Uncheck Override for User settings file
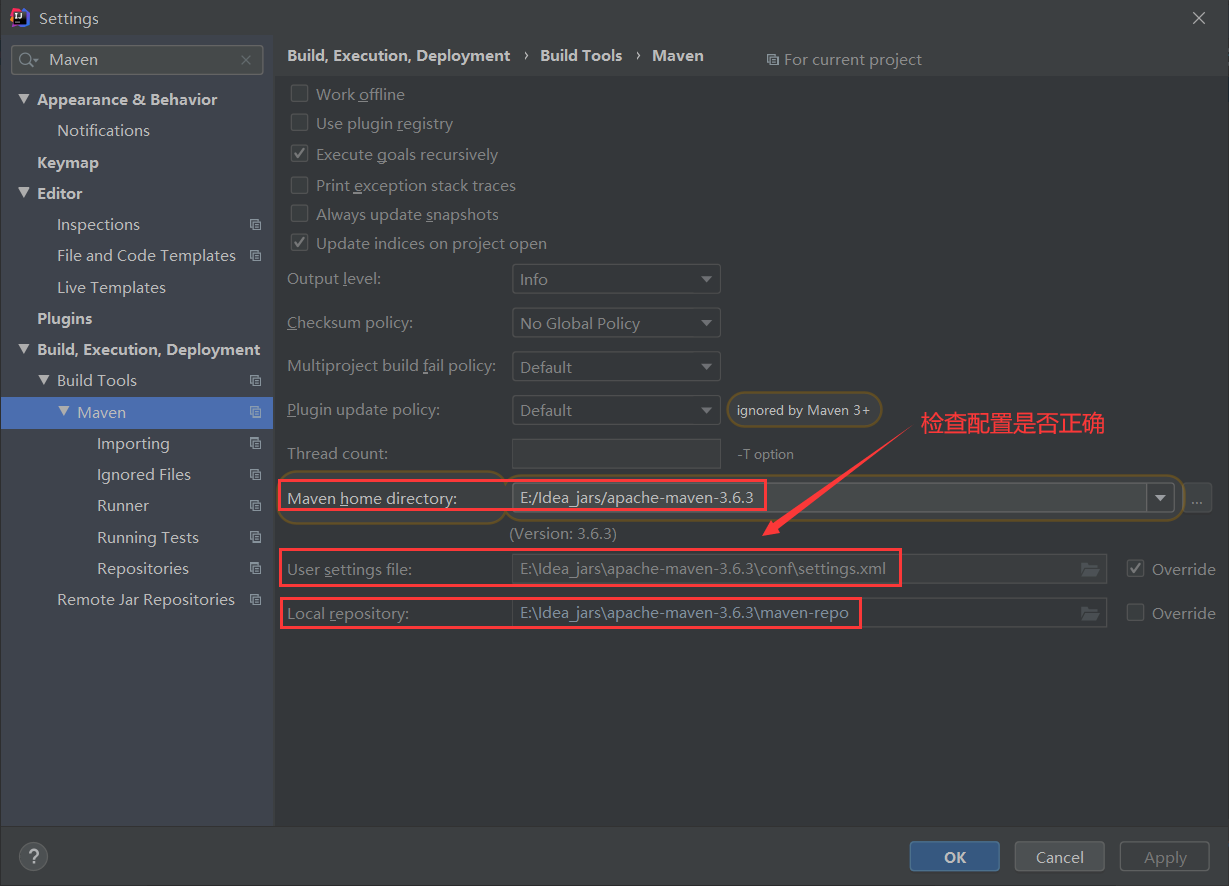This screenshot has height=886, width=1229. pyautogui.click(x=1135, y=569)
